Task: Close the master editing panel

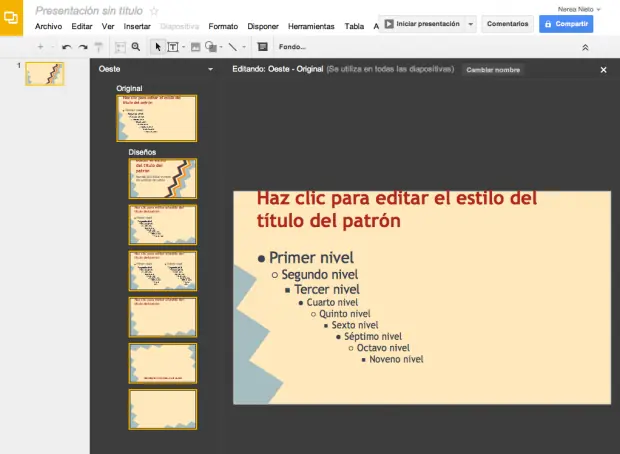Action: point(603,70)
